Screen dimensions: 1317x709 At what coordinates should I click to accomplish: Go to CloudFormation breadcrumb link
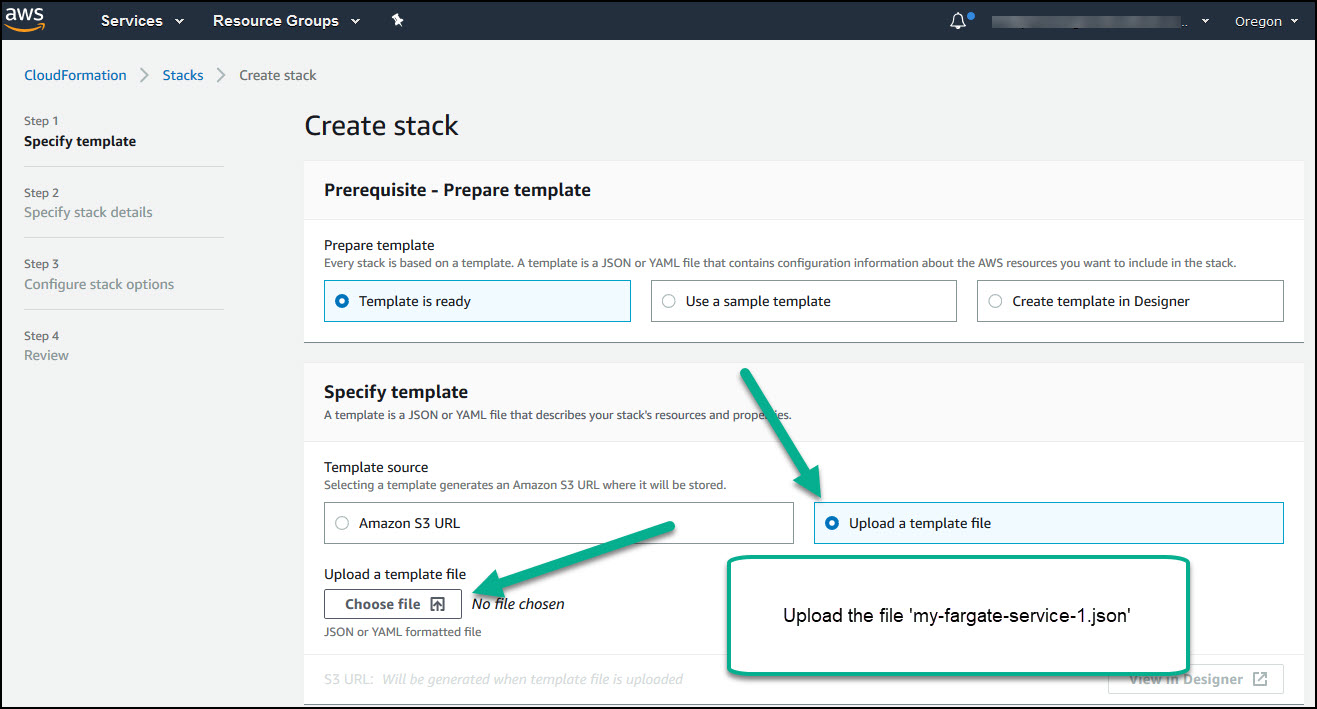click(x=75, y=75)
